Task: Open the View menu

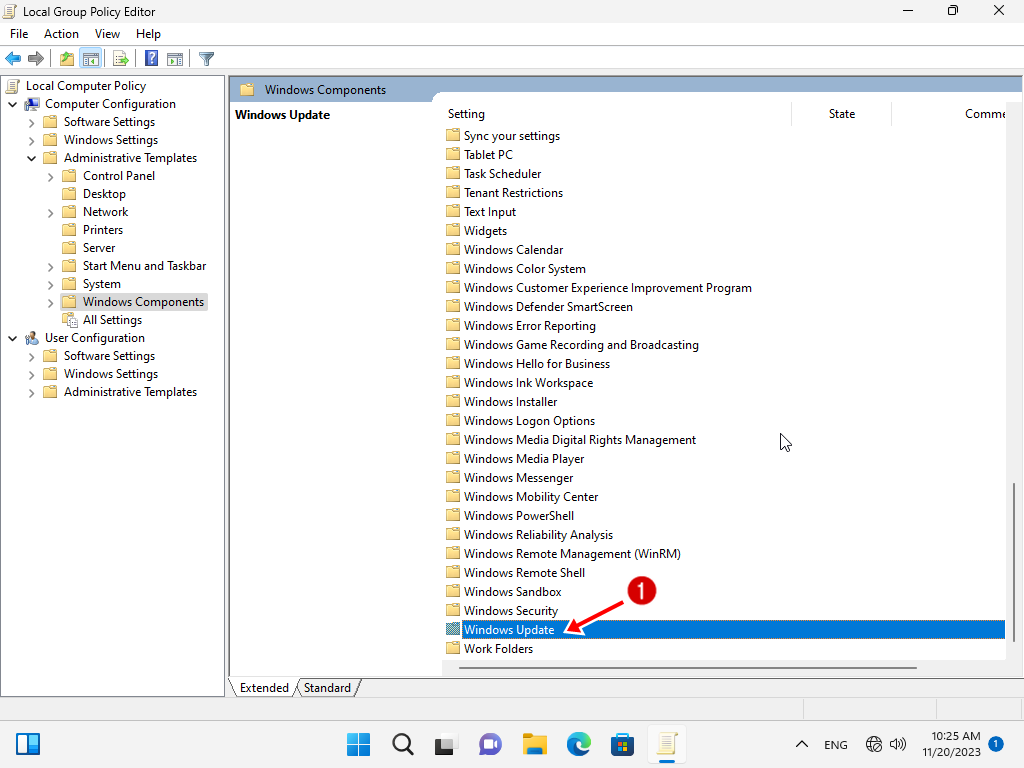Action: coord(107,34)
